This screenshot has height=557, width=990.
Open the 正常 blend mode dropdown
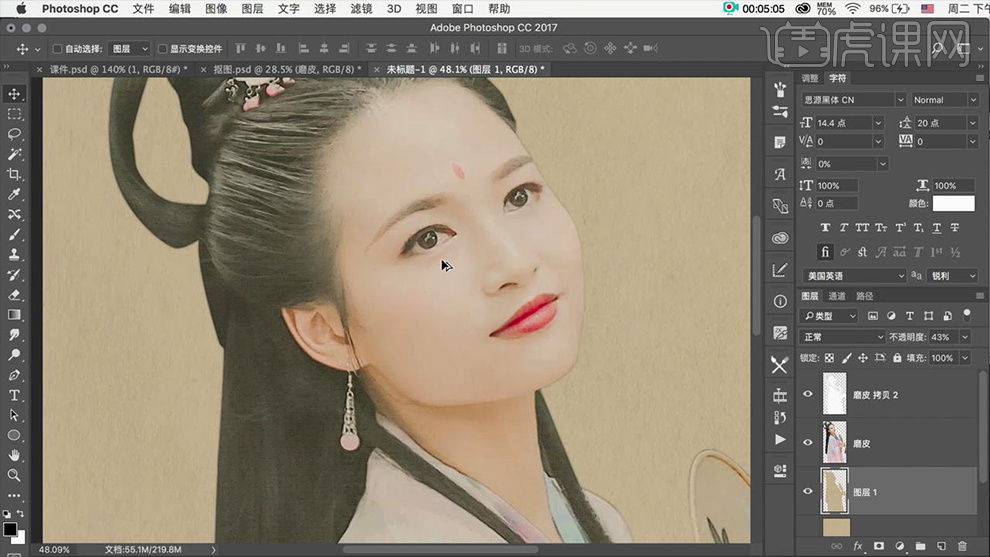coord(842,337)
